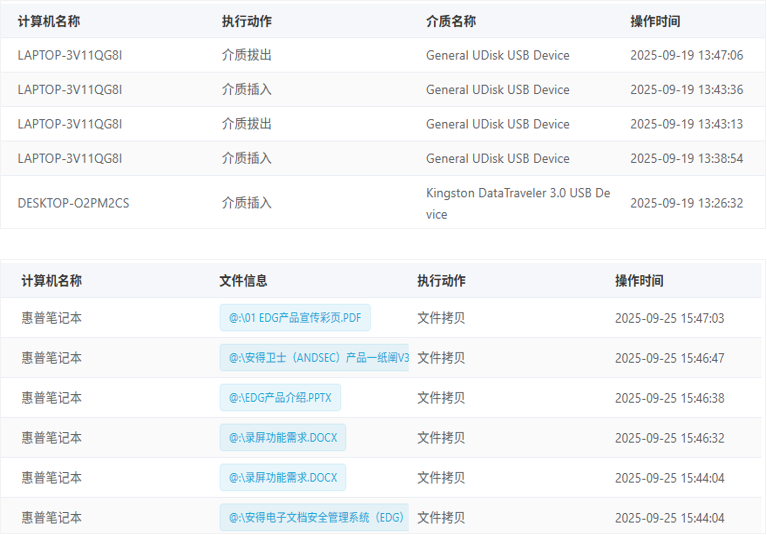Open the EDG产品介绍.PPTX file tag
This screenshot has height=535, width=767.
click(x=280, y=398)
